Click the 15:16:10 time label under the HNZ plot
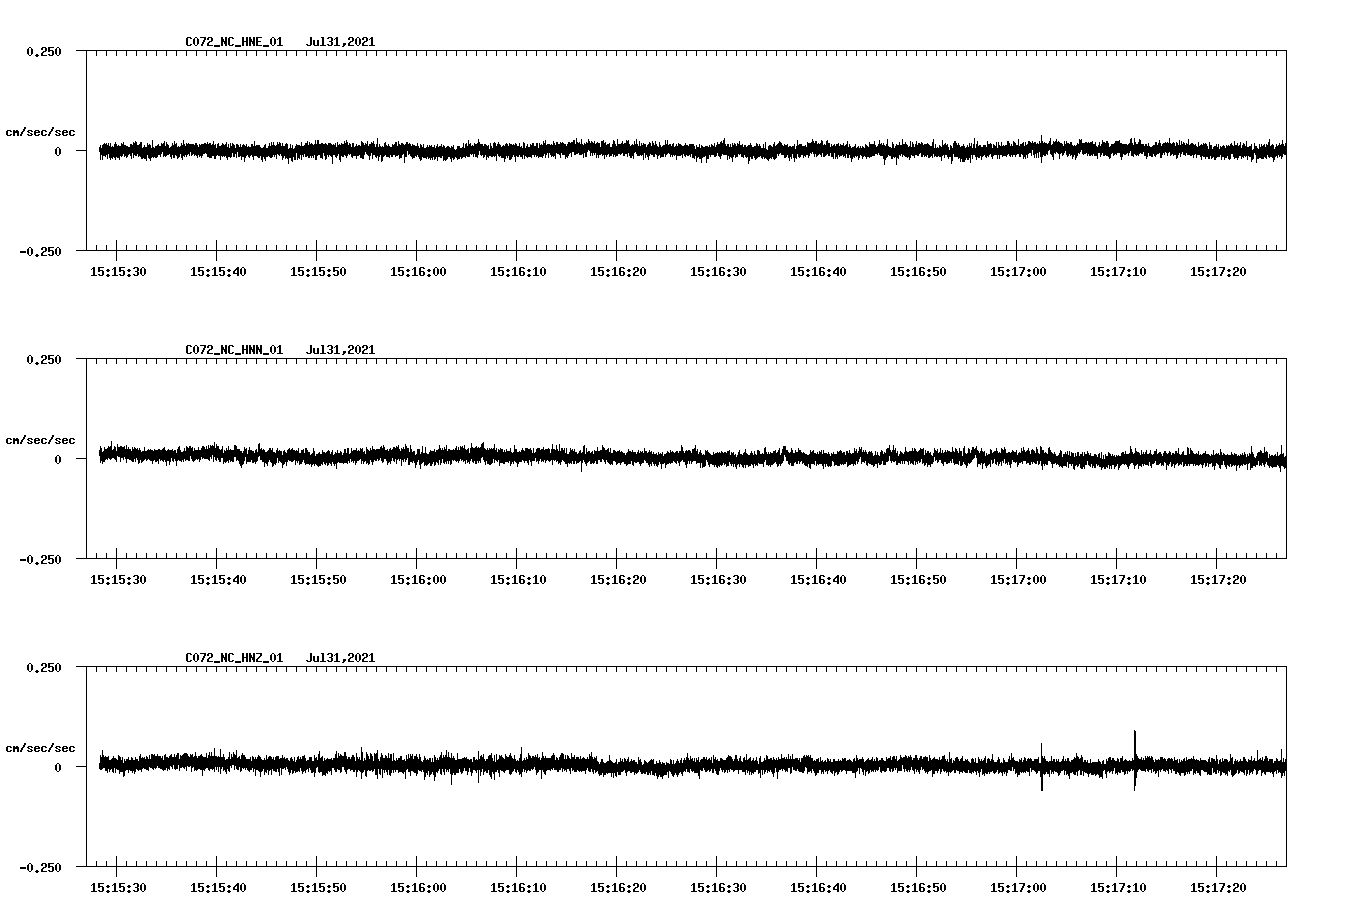This screenshot has width=1358, height=924. (518, 888)
